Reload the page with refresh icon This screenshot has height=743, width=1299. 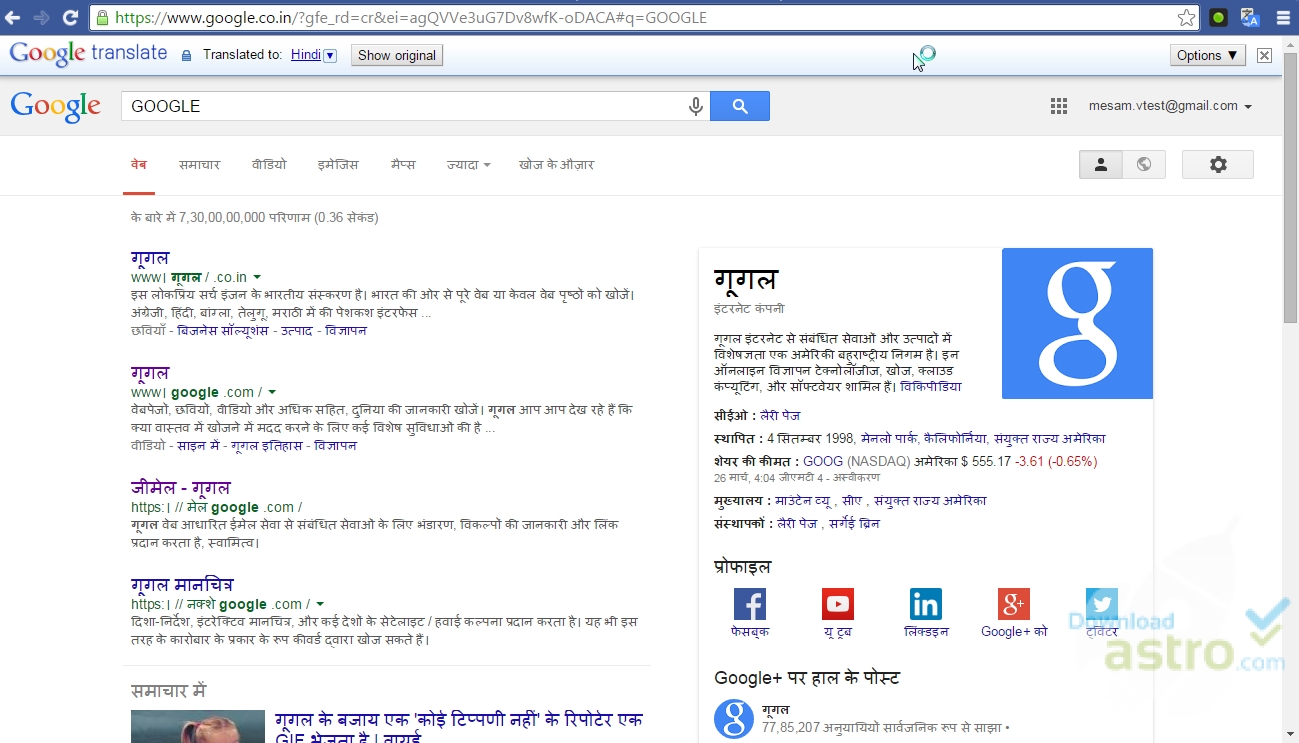click(70, 17)
